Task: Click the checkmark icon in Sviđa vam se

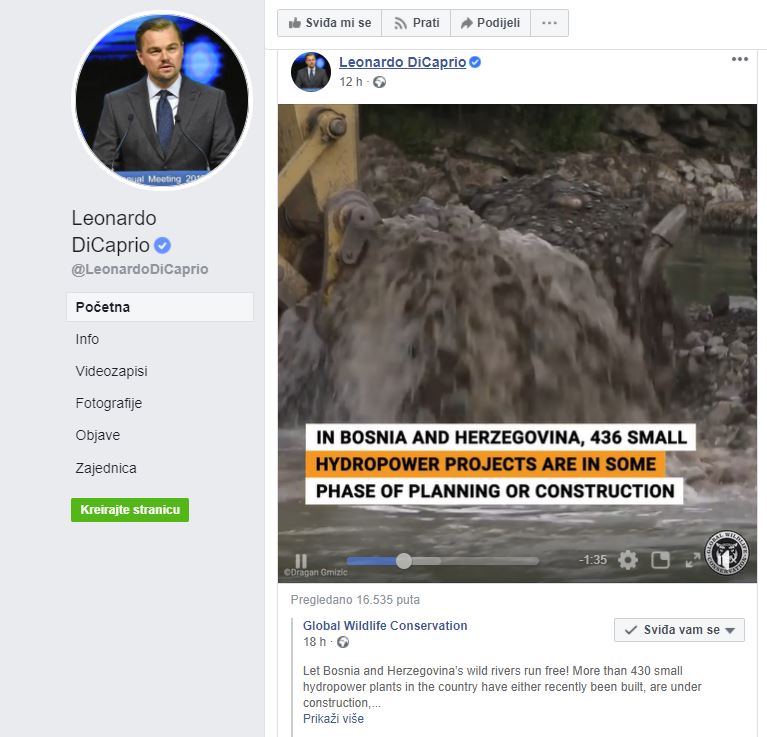Action: pos(631,630)
